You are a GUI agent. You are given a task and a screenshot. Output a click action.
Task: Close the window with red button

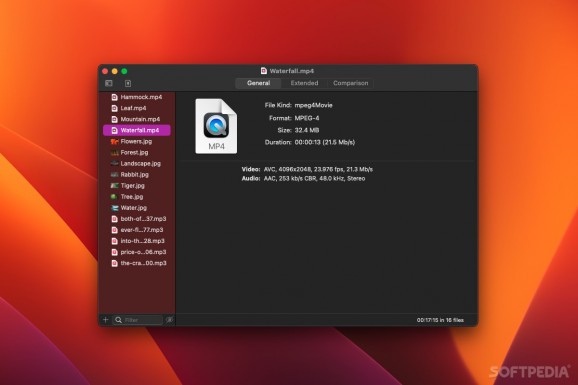105,71
